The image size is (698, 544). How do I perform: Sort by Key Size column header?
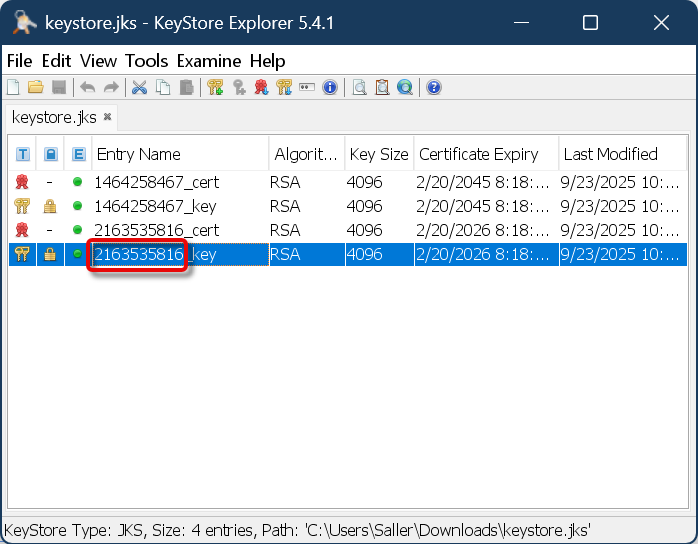tap(378, 154)
